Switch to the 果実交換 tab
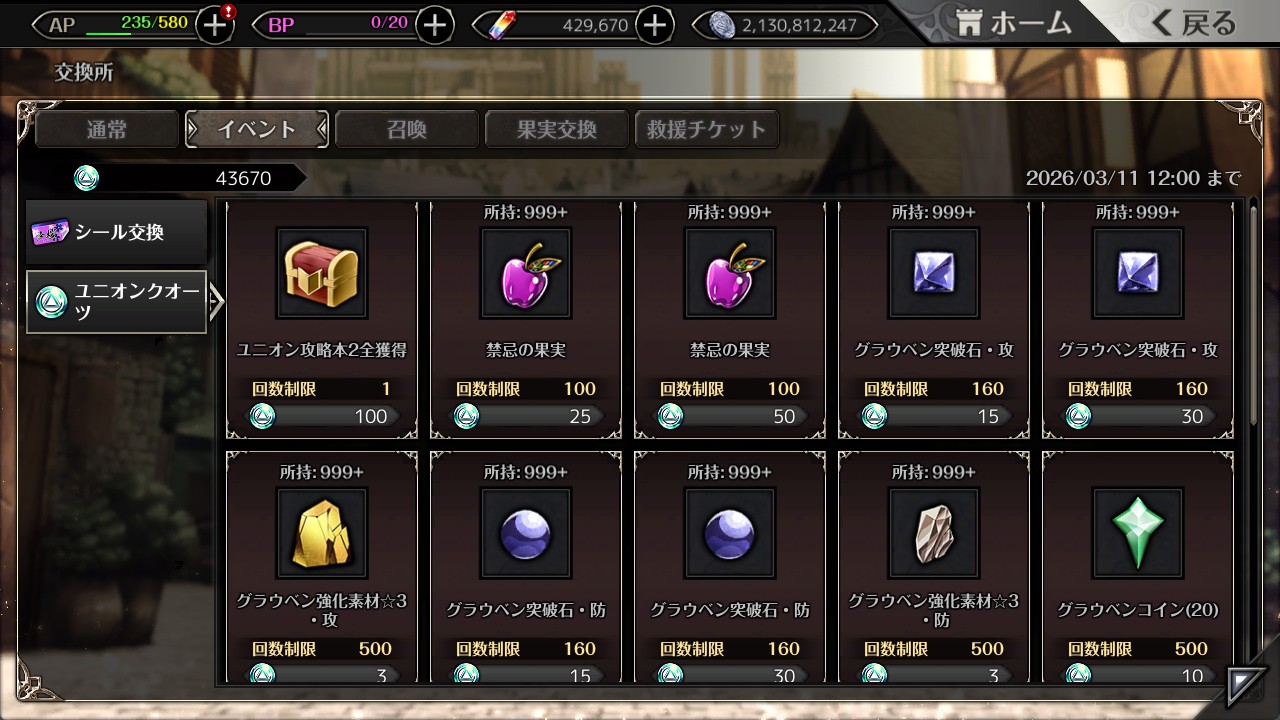The height and width of the screenshot is (720, 1280). click(x=557, y=129)
